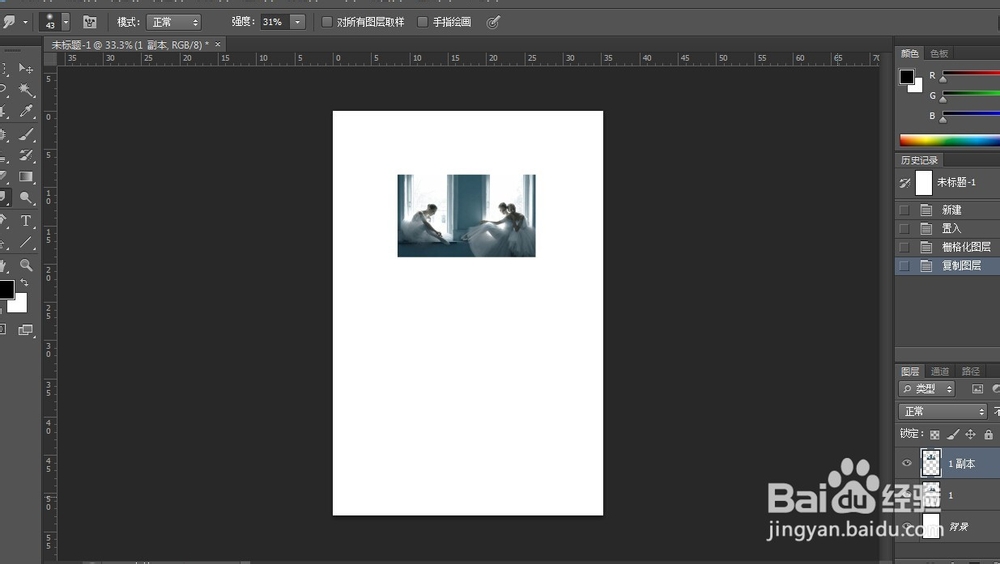1000x564 pixels.
Task: Select the Gradient tool
Action: coord(26,177)
